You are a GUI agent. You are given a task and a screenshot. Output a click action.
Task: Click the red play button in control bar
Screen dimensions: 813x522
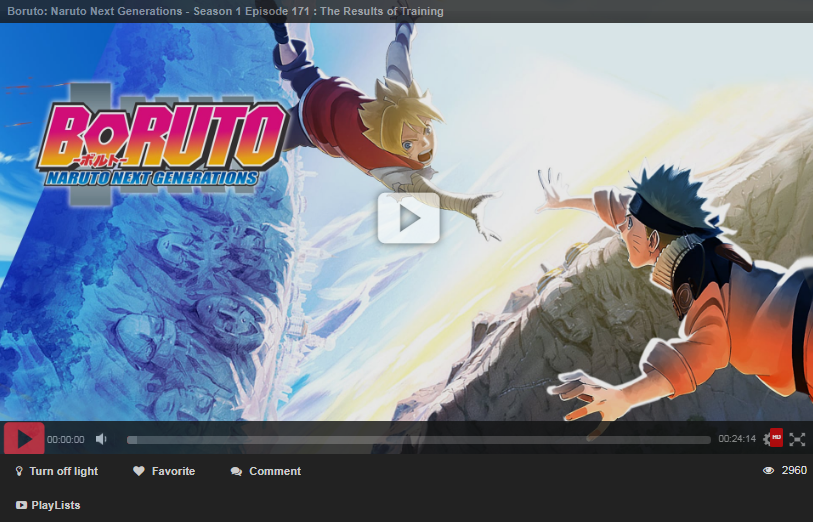24,439
